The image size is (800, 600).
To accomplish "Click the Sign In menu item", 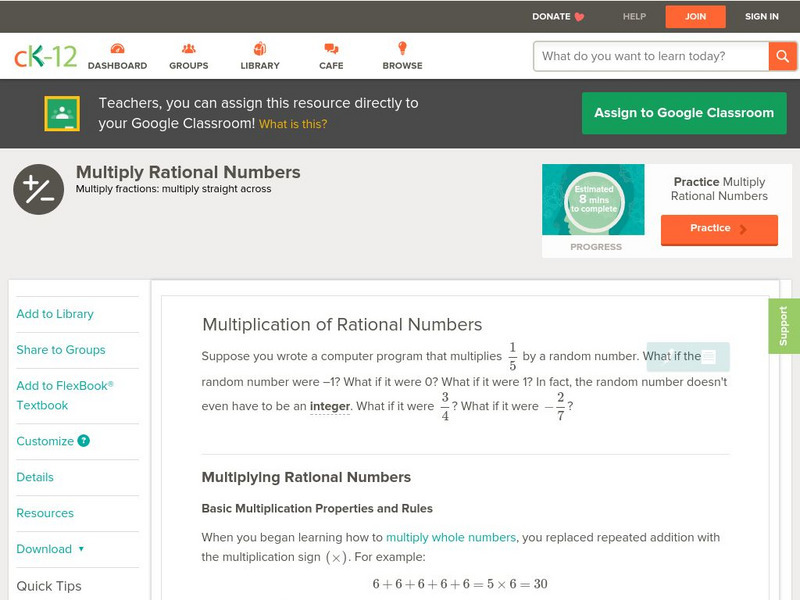I will point(762,17).
